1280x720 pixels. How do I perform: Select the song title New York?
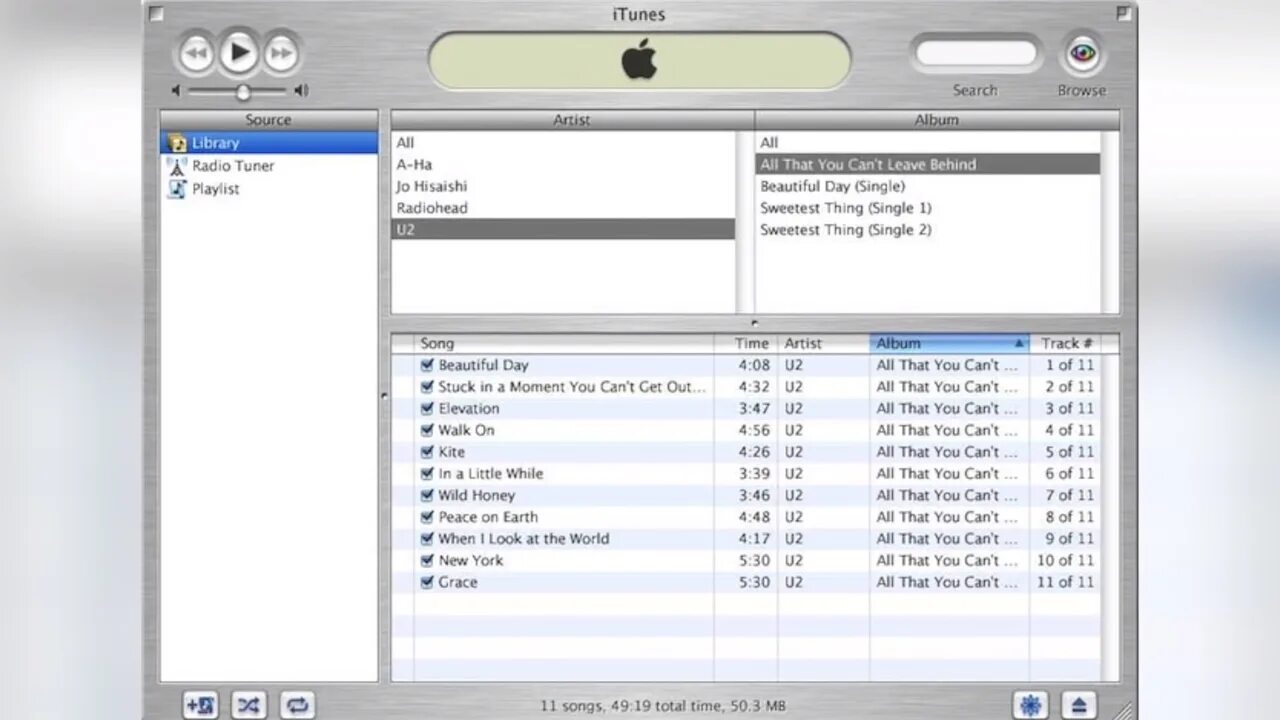[471, 560]
